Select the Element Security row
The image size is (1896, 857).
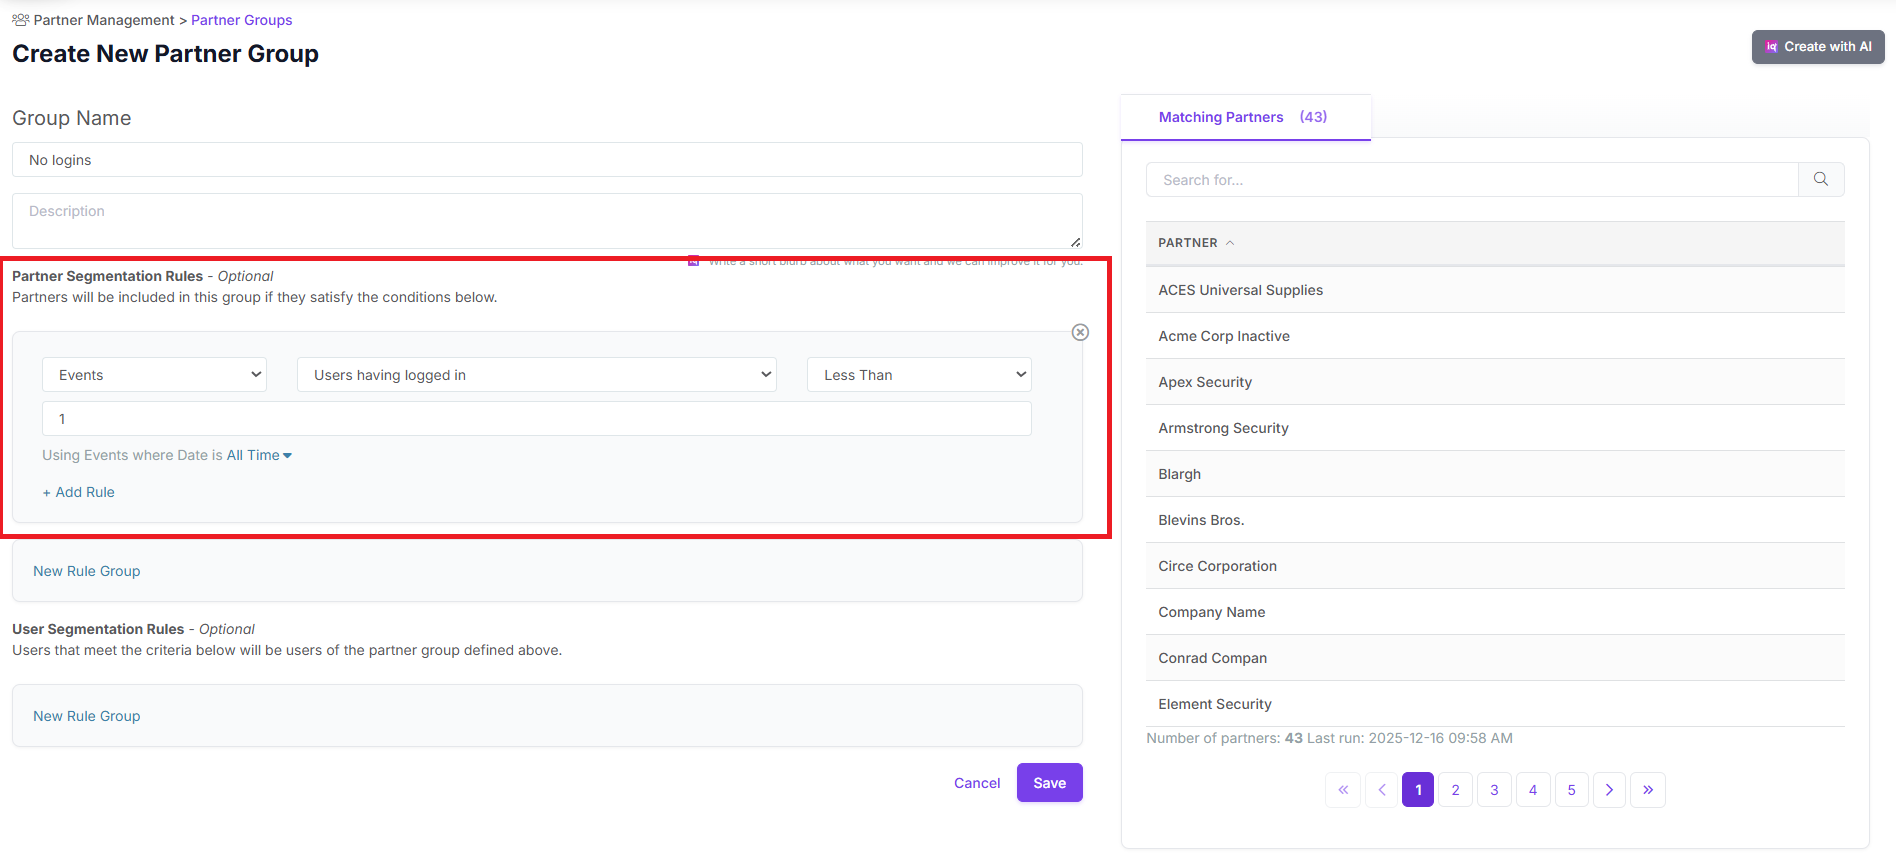(1495, 704)
